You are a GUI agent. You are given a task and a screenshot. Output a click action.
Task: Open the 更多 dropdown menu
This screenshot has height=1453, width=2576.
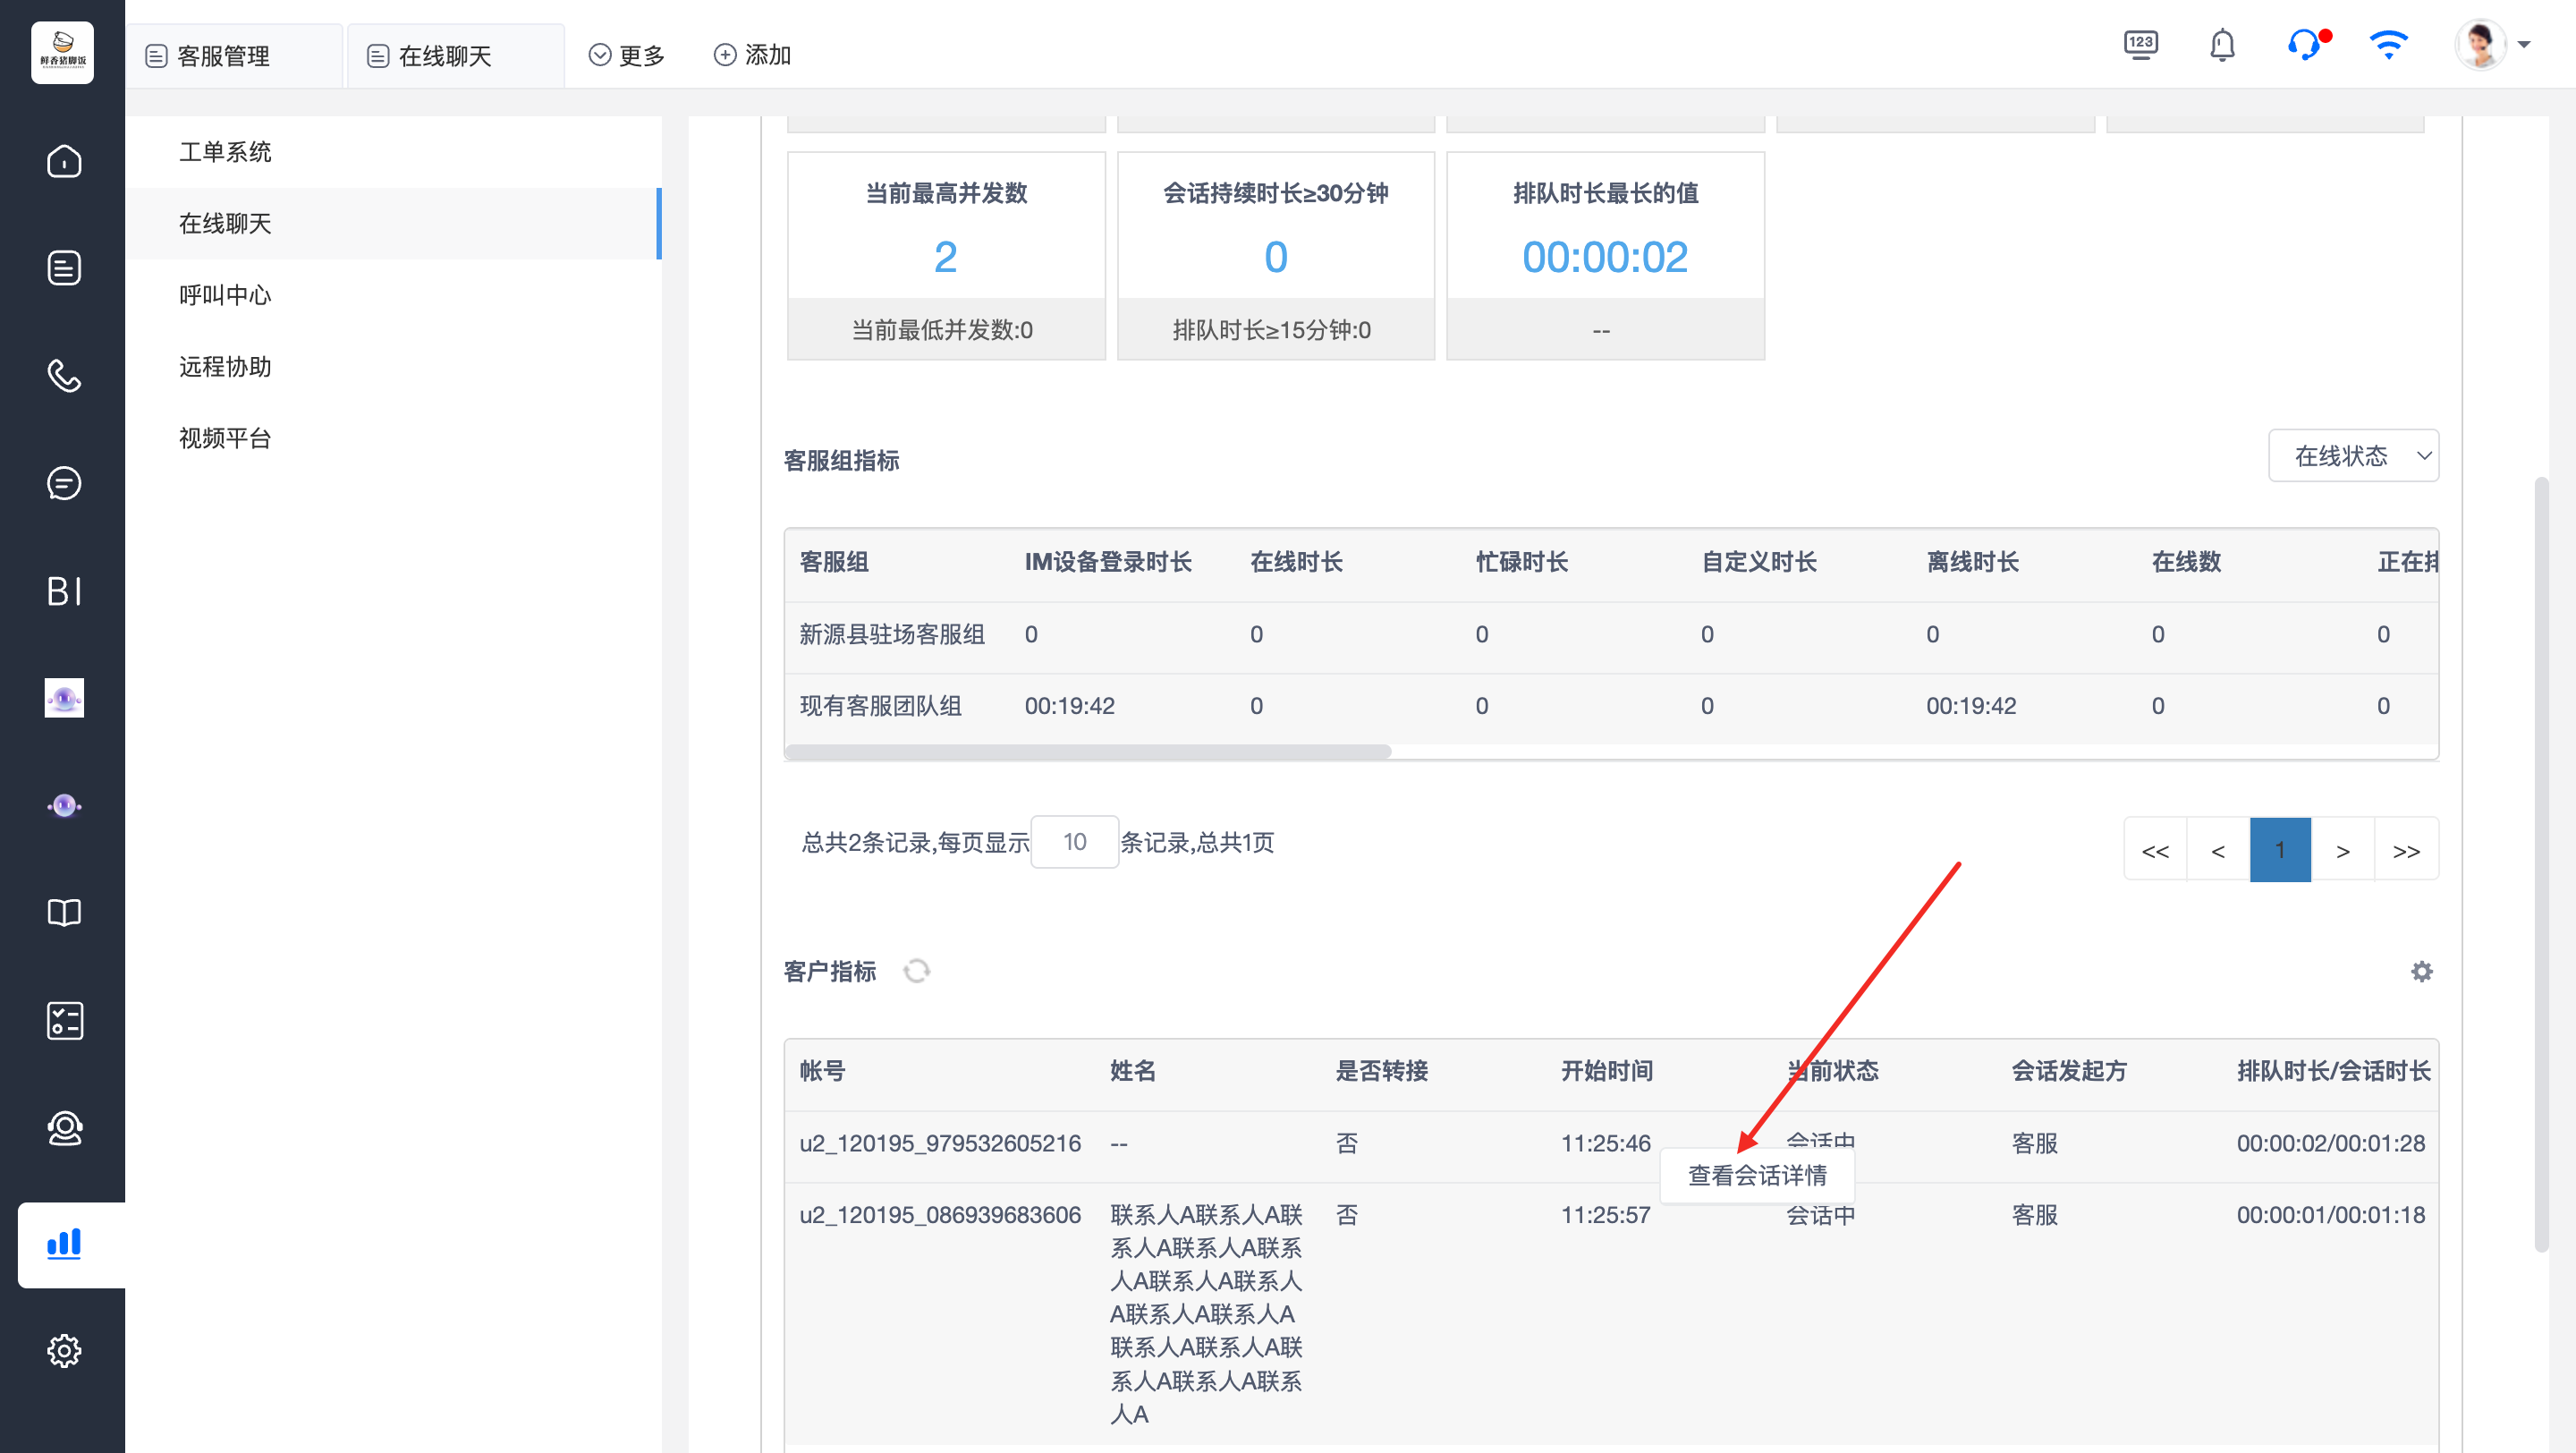coord(627,55)
